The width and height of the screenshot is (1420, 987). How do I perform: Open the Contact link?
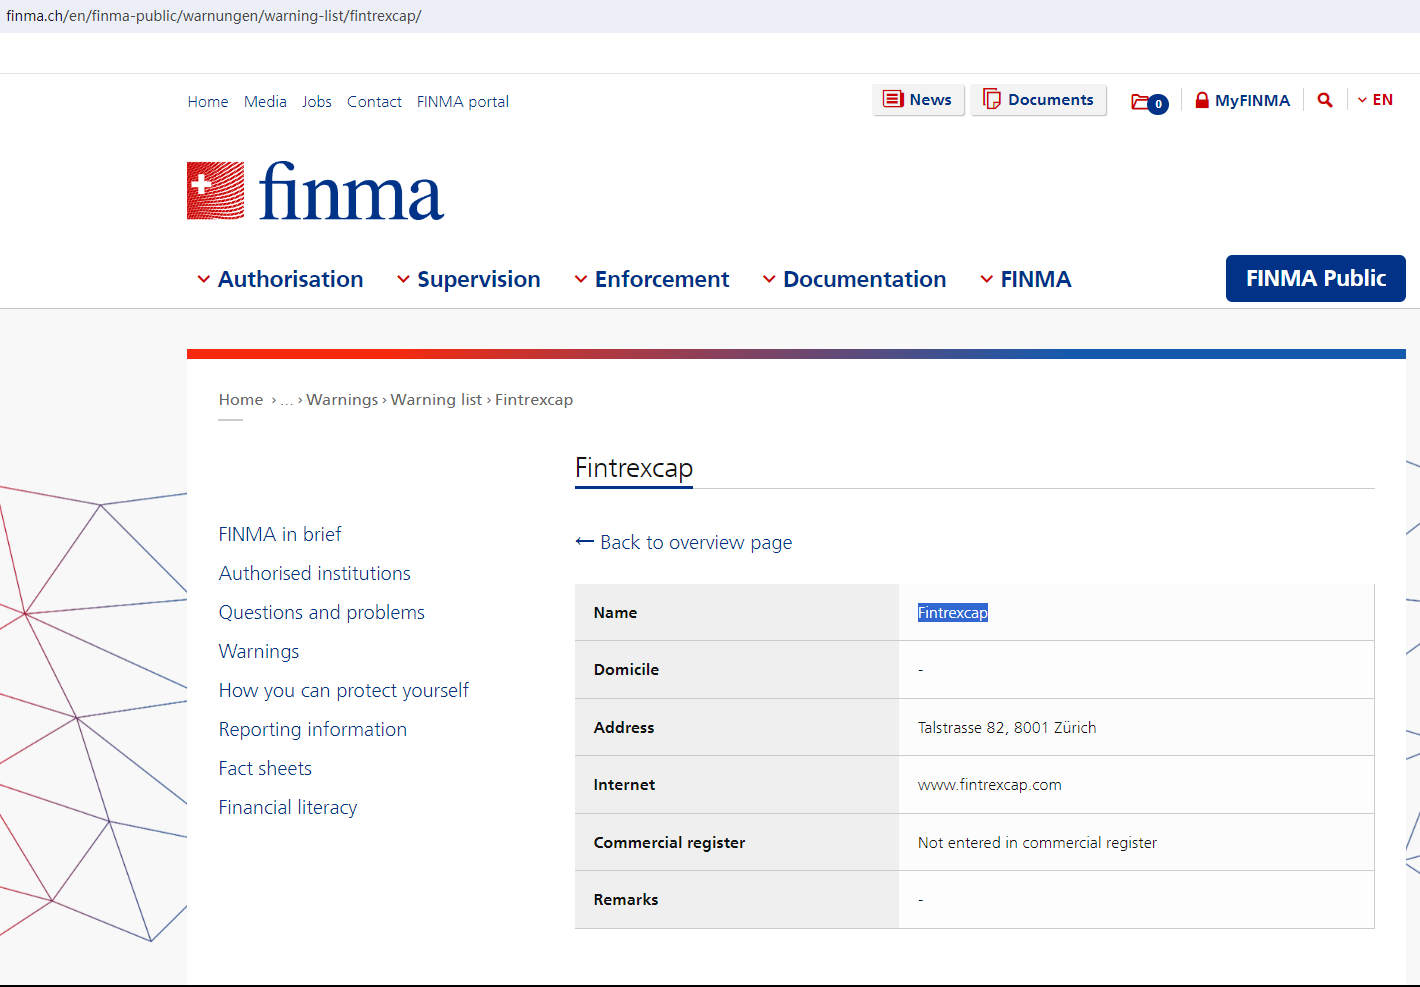tap(374, 102)
